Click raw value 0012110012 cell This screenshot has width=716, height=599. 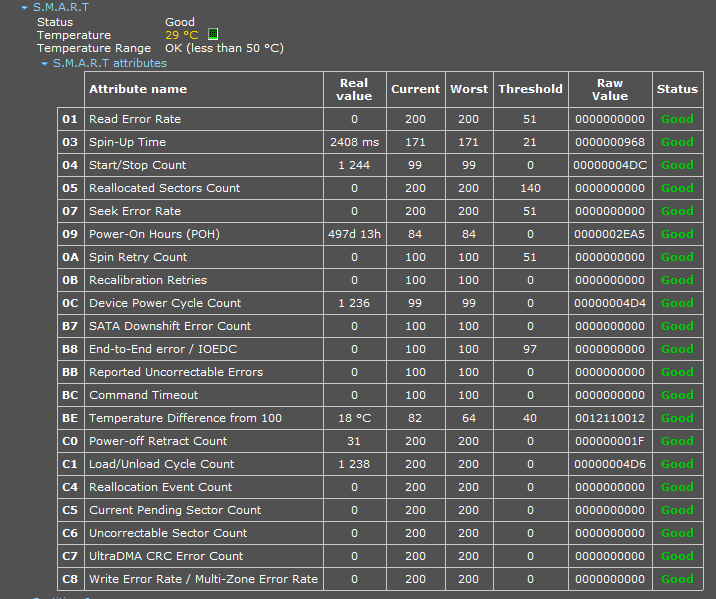pyautogui.click(x=609, y=418)
